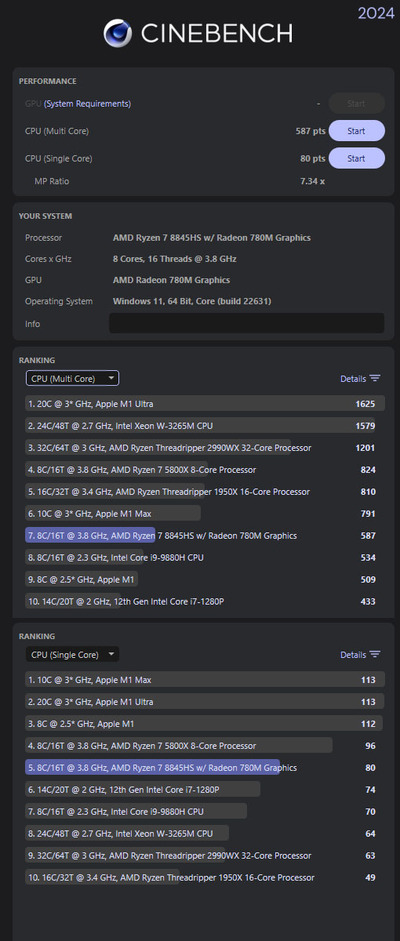Click the filter icon beside Single Core Details
Viewport: 400px width, 941px height.
(375, 655)
